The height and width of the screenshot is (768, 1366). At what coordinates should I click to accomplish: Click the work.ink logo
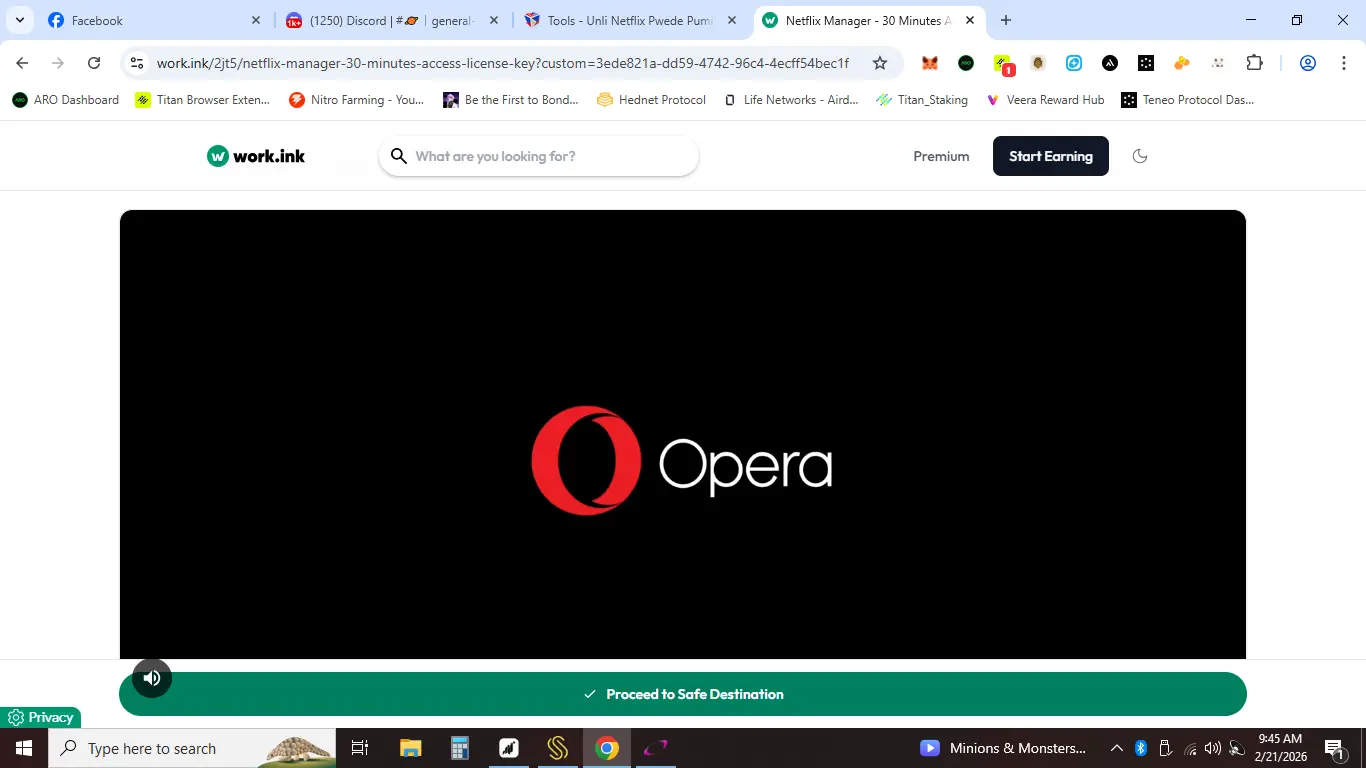(256, 156)
